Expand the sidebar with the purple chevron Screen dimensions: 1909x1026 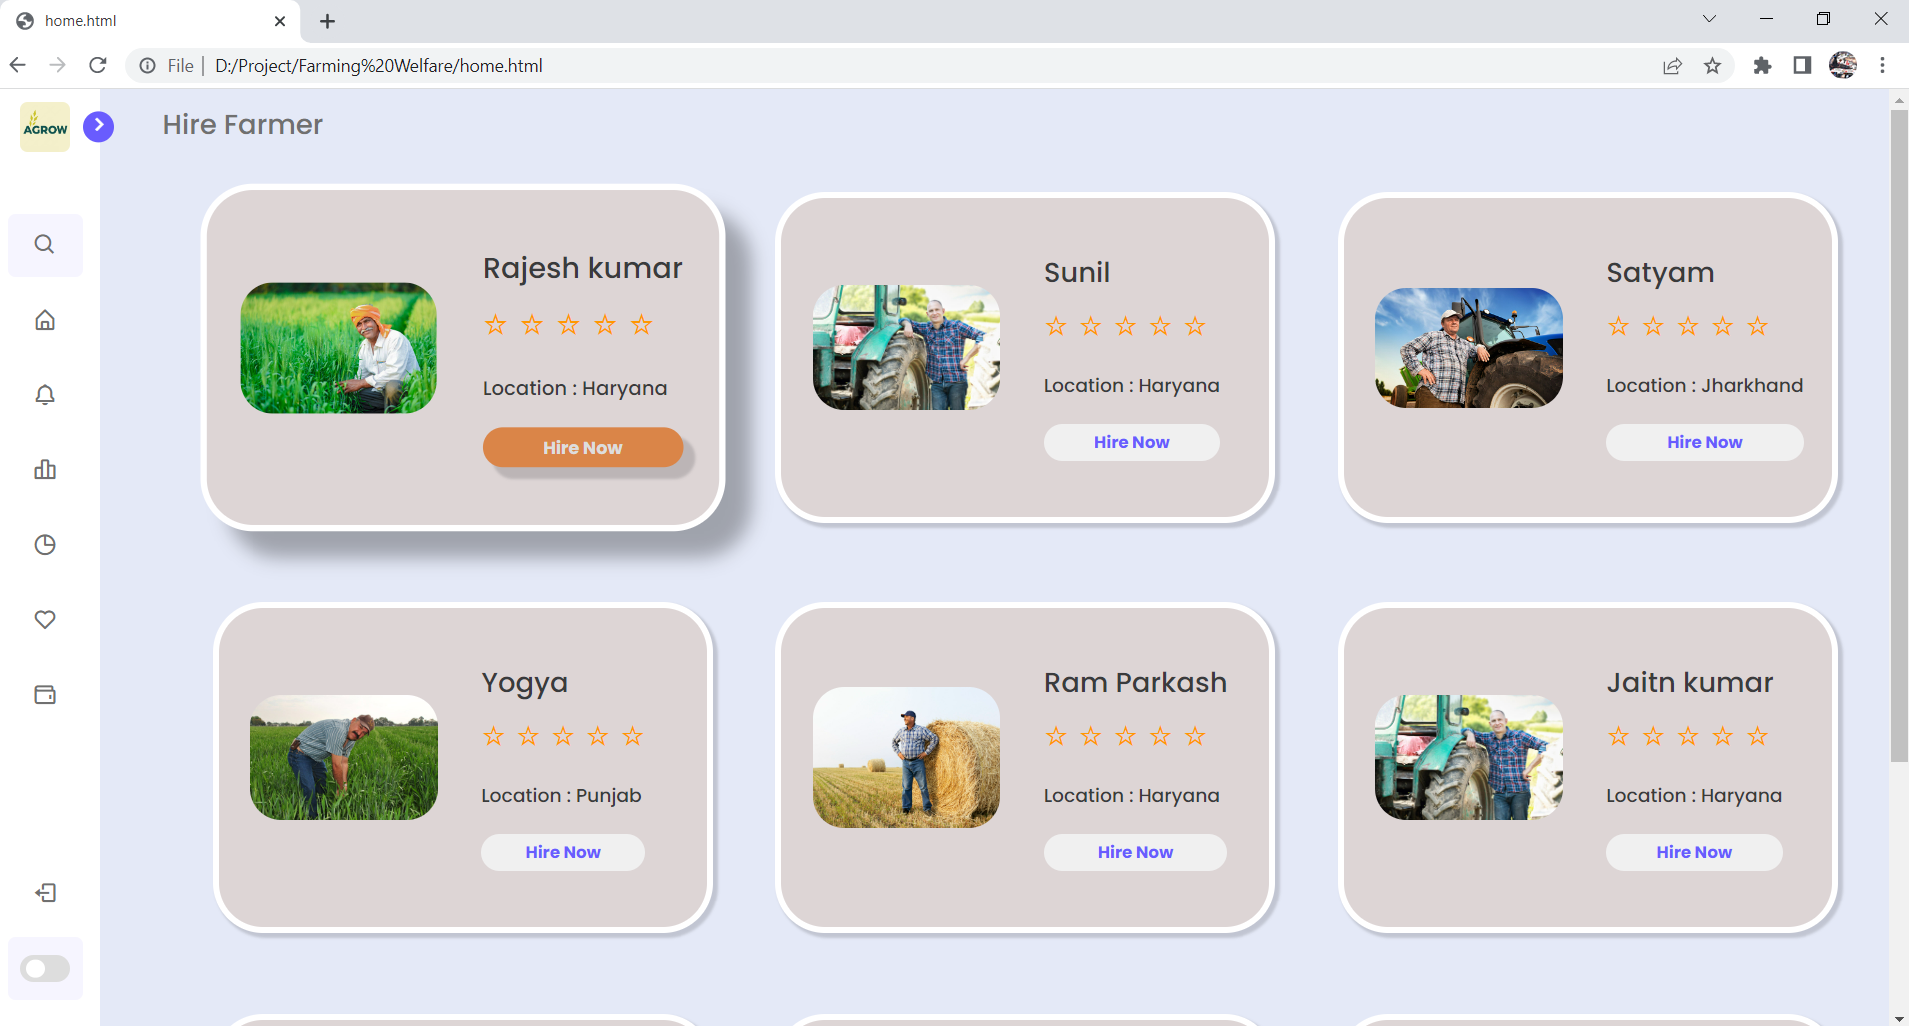98,126
